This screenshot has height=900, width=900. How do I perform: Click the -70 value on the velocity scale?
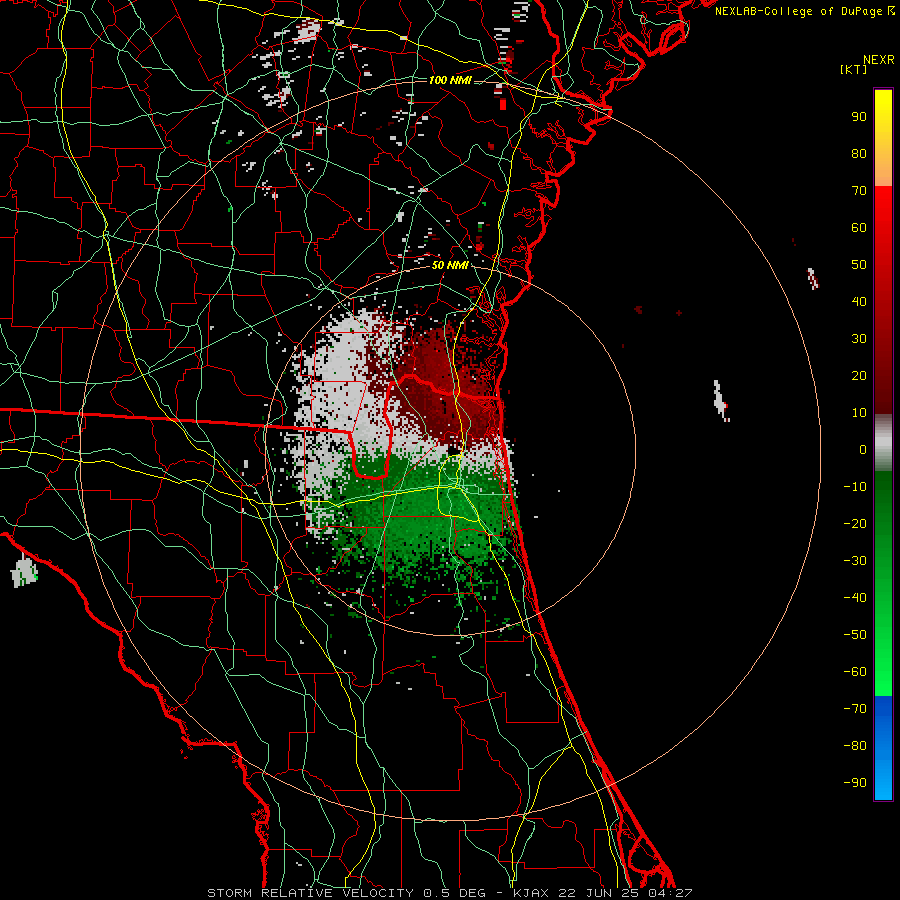[855, 709]
